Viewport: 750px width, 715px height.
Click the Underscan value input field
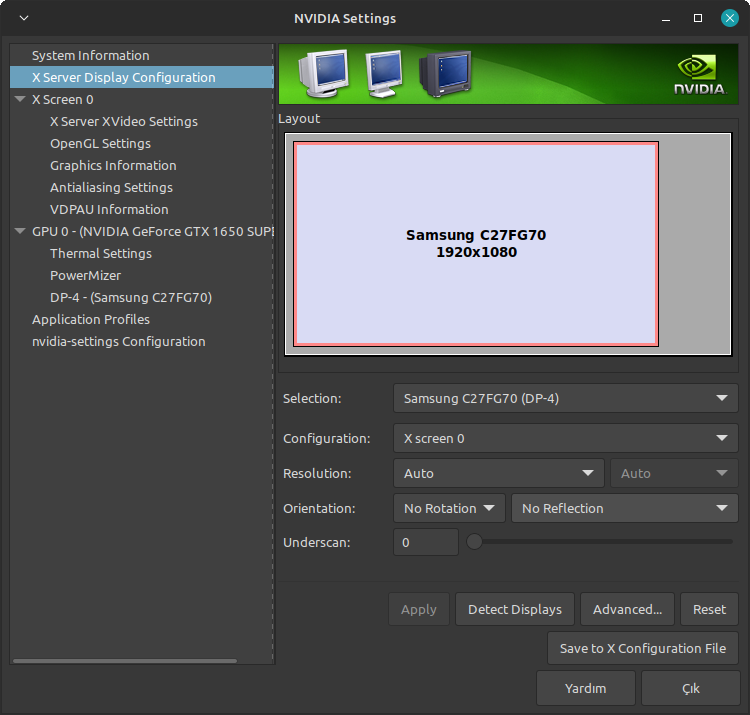tap(426, 542)
